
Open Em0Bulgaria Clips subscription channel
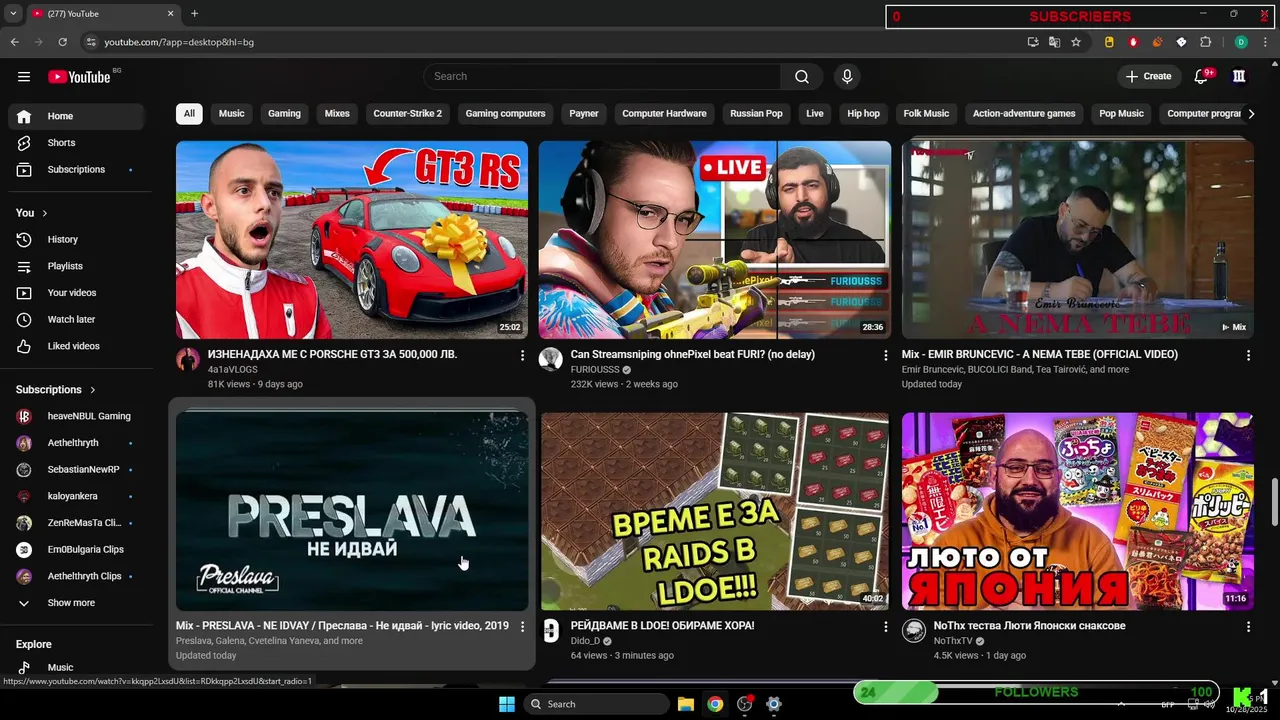[76, 550]
